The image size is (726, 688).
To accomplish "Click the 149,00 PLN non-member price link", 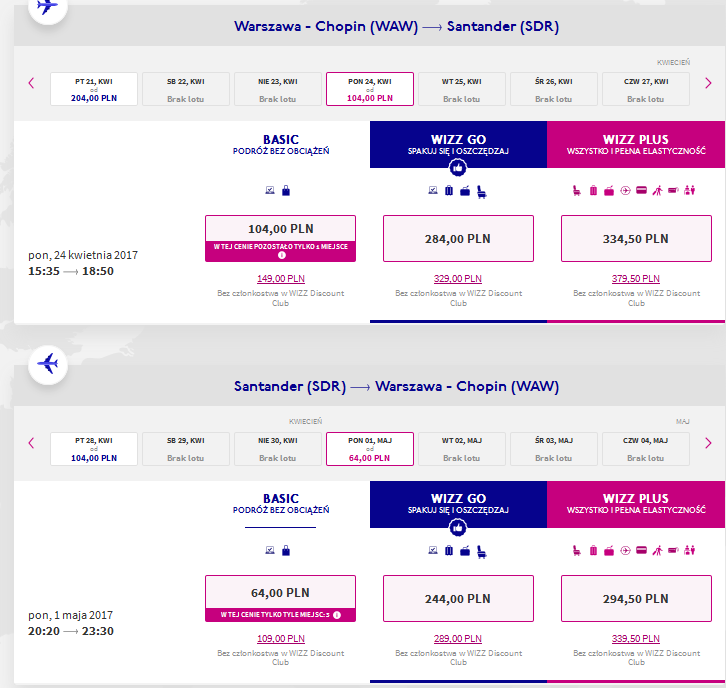I will coord(281,279).
